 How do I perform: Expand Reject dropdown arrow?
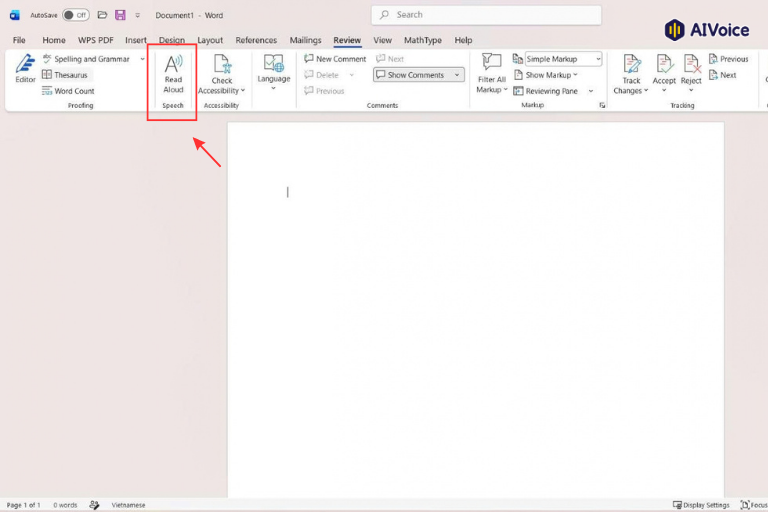[x=691, y=90]
